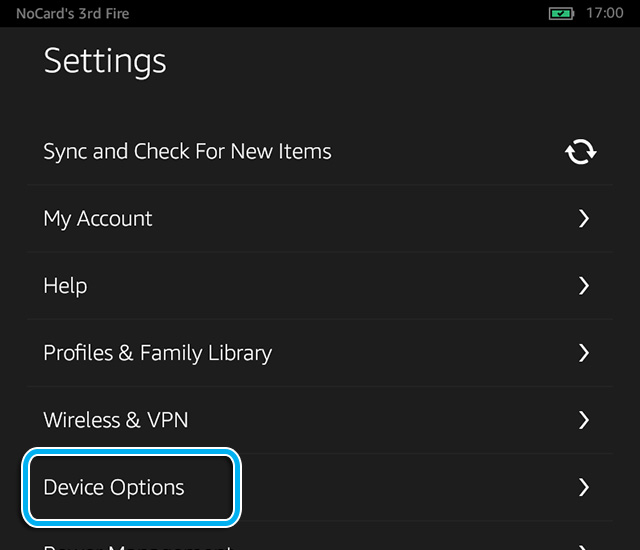Tap the battery charging icon in status bar
Screen dimensions: 640x550
click(561, 13)
